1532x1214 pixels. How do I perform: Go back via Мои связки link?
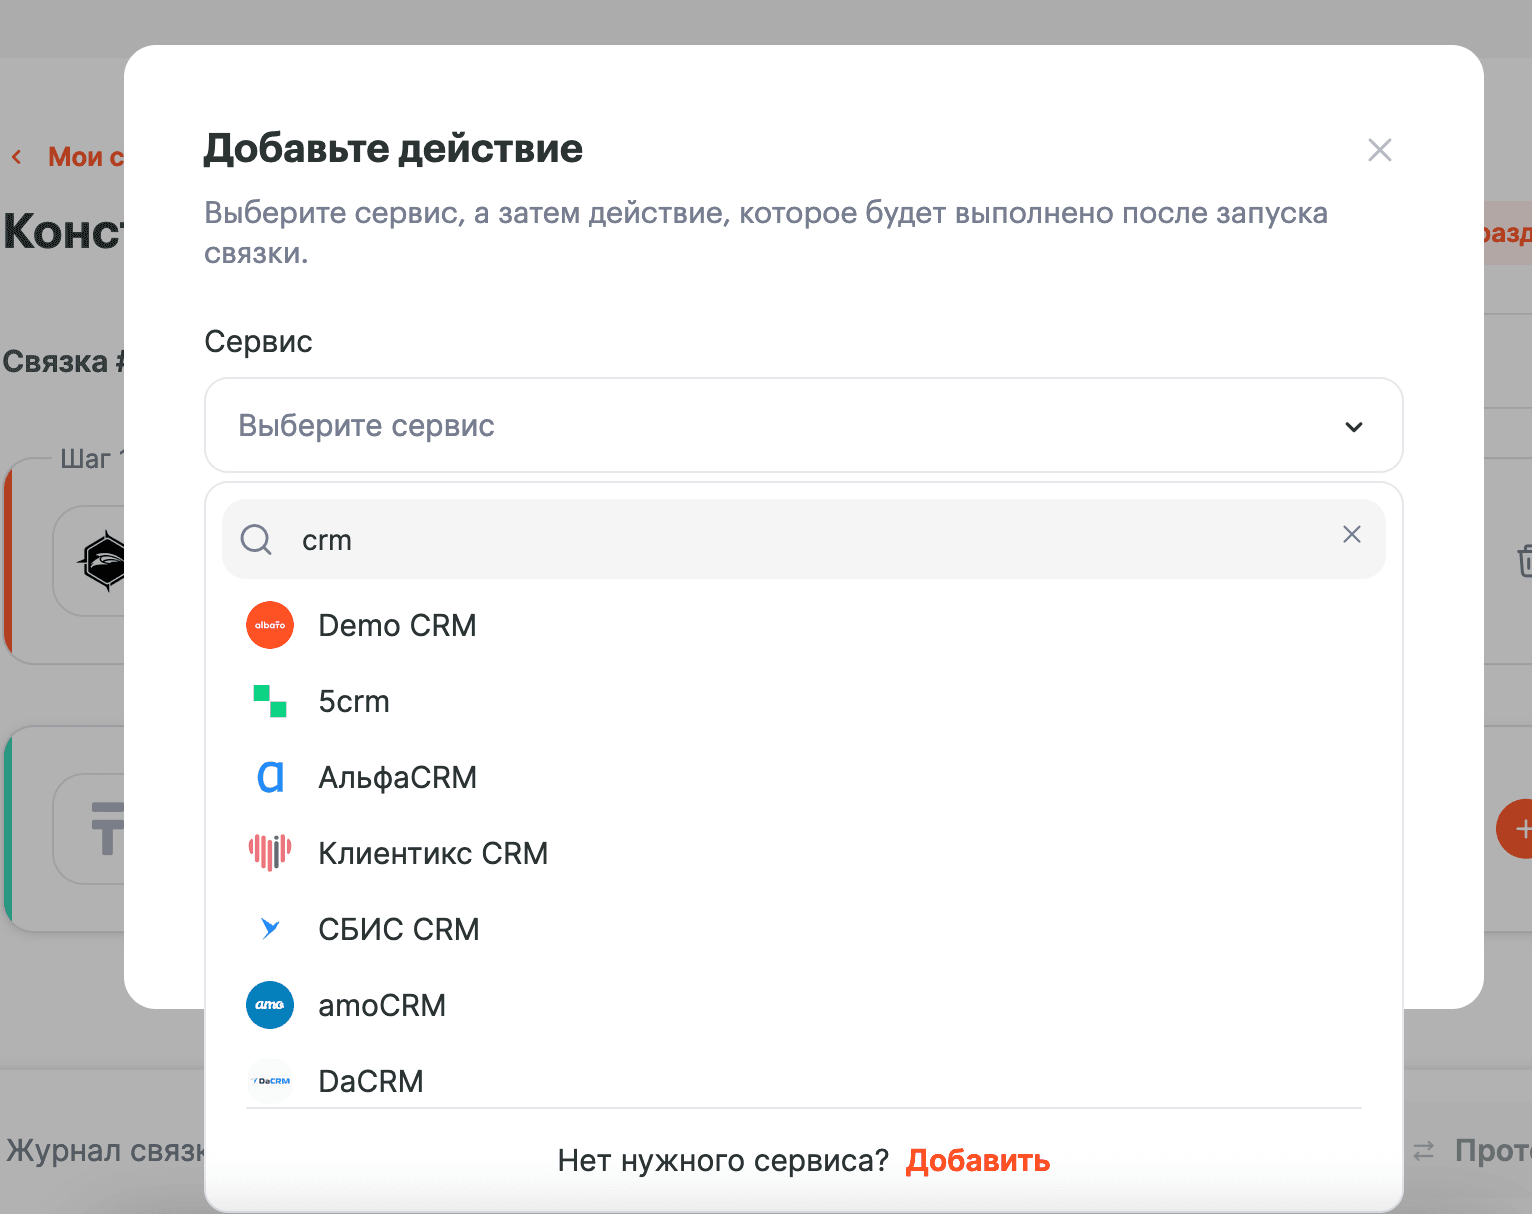click(x=84, y=157)
